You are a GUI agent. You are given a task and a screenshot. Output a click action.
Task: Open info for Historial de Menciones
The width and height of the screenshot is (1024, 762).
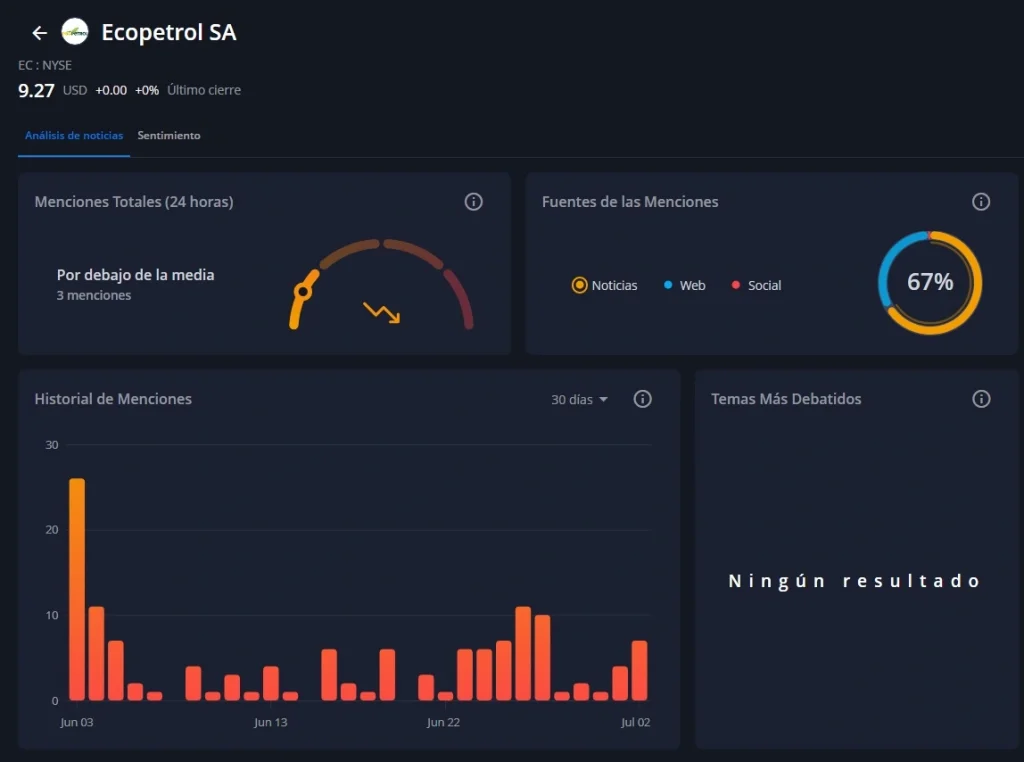[643, 399]
